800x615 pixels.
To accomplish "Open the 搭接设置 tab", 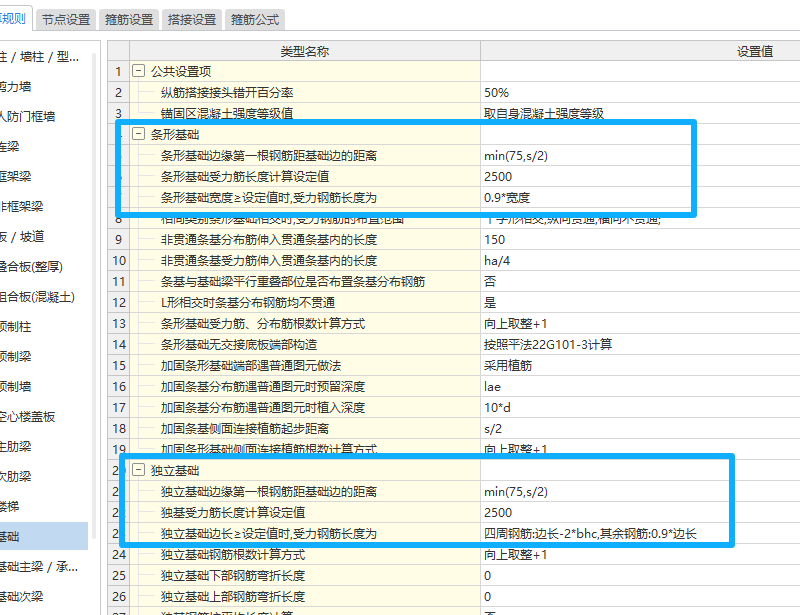I will pos(192,20).
